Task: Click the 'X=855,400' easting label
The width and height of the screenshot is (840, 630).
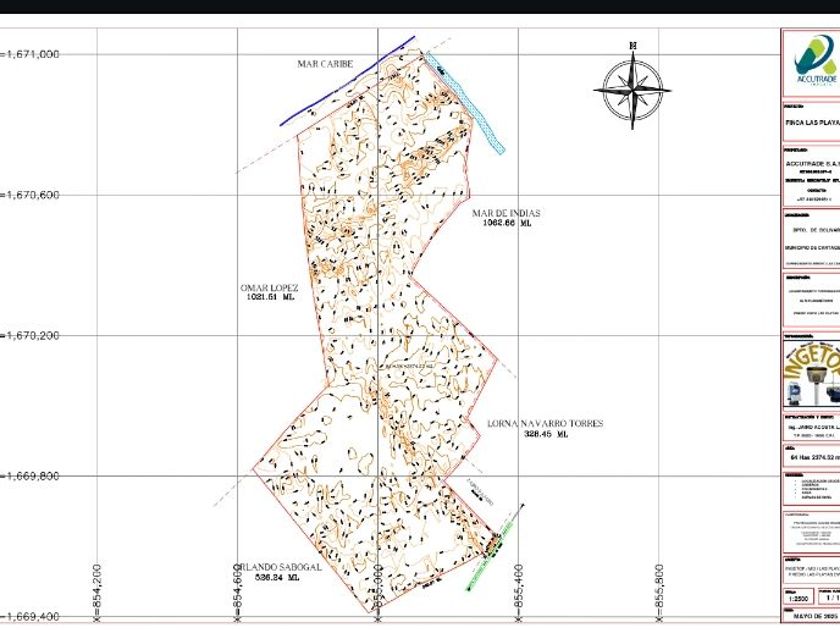Action: pos(518,593)
